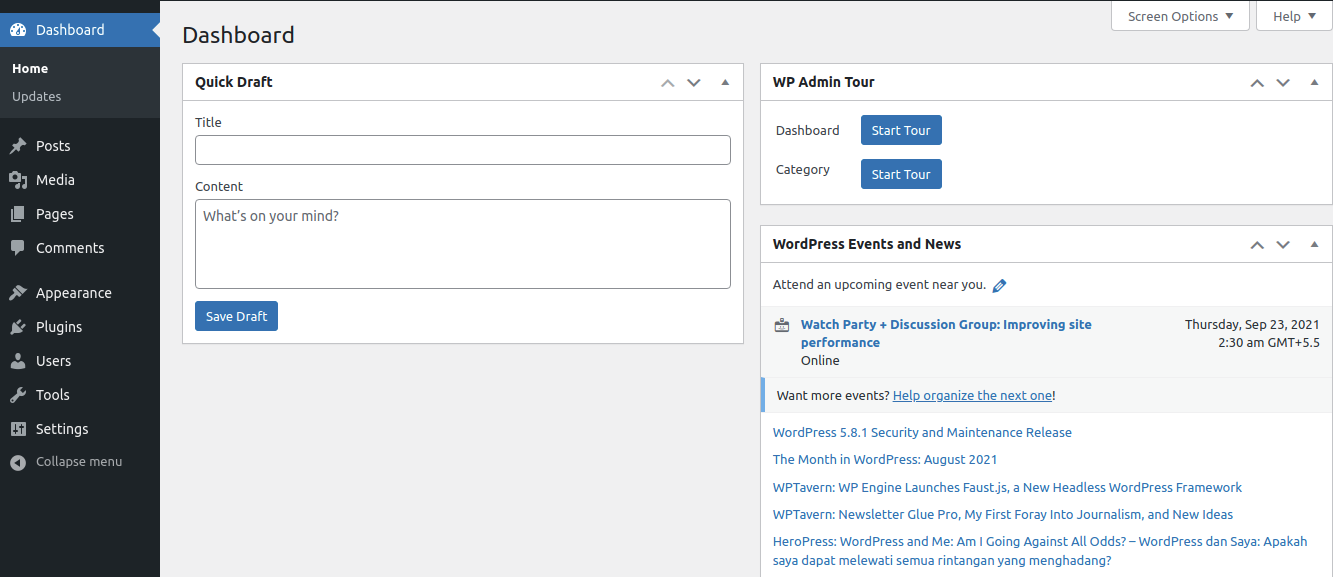The image size is (1333, 577).
Task: Click the Appearance paintbrush icon
Action: pos(18,293)
